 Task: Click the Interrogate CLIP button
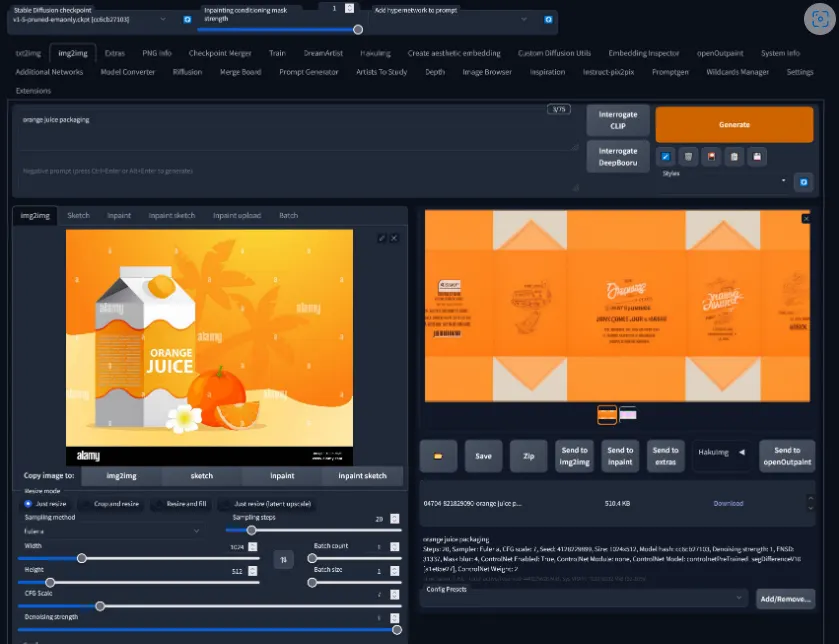[617, 119]
